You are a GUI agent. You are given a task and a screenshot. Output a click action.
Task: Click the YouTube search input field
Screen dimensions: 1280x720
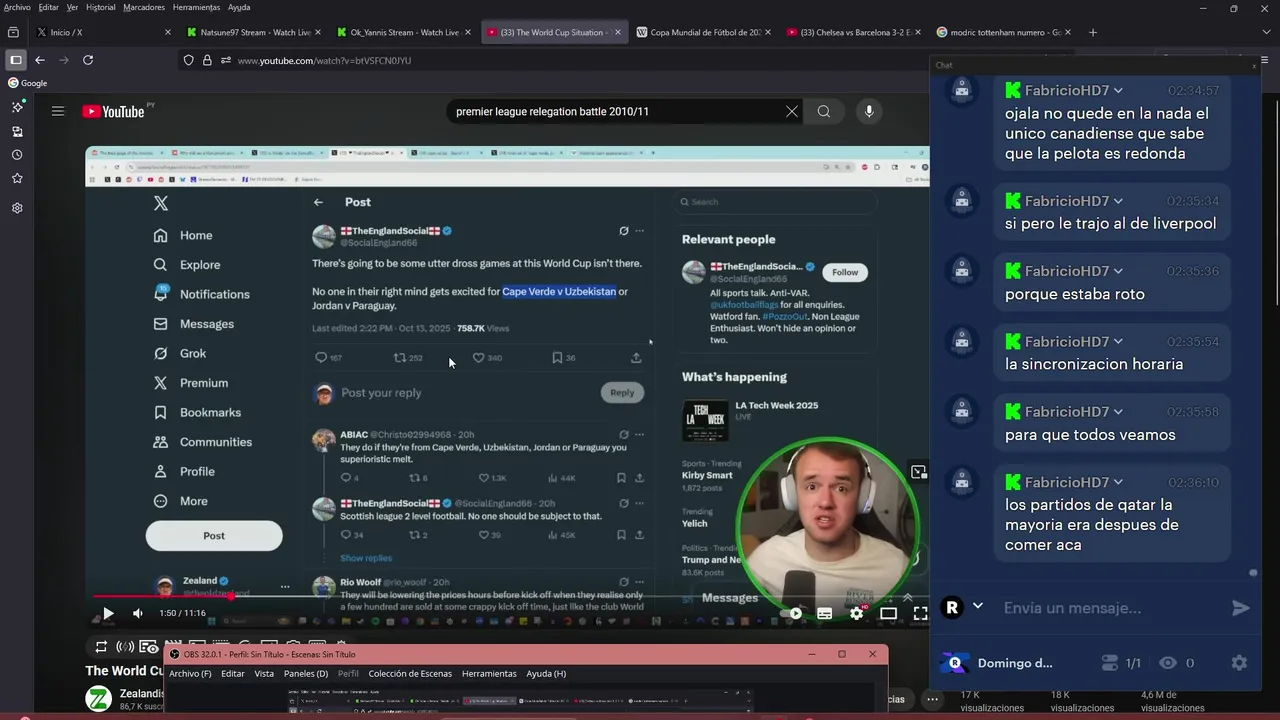tap(615, 111)
